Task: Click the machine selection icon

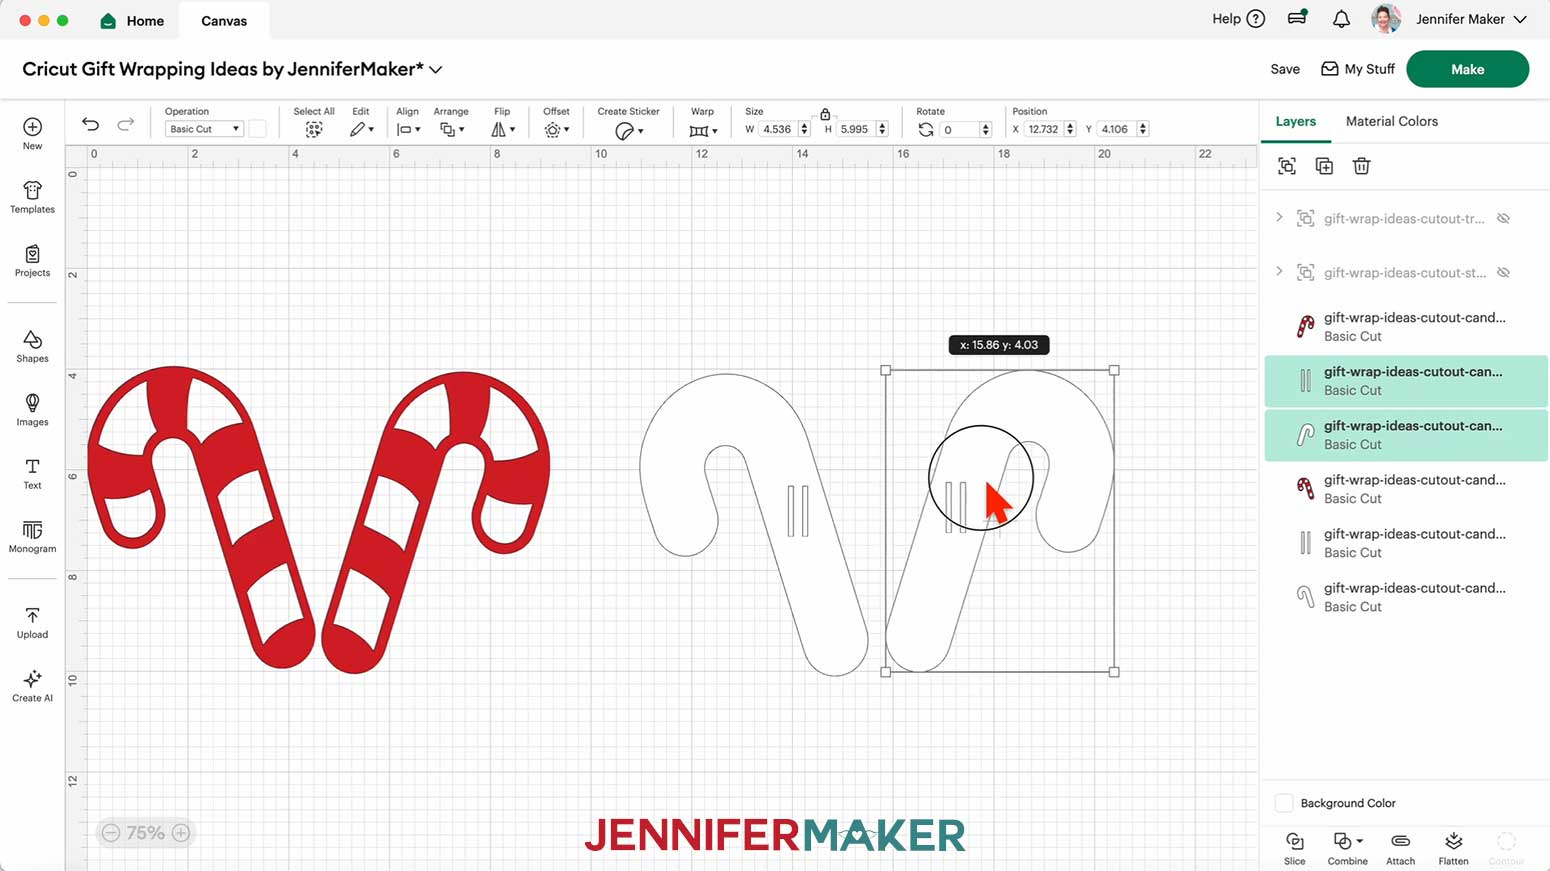Action: [1298, 18]
